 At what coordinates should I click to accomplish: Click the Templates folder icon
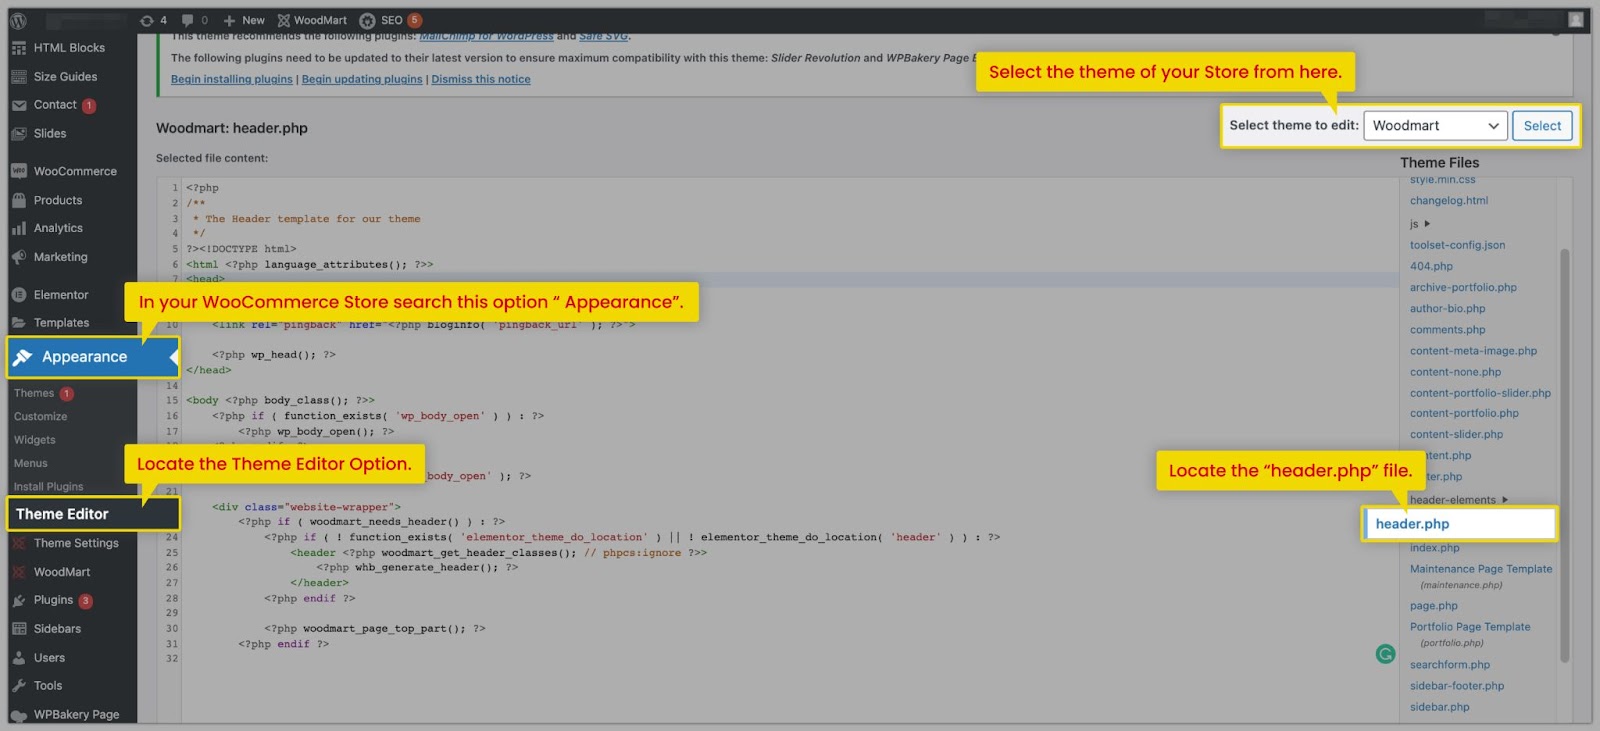(19, 323)
